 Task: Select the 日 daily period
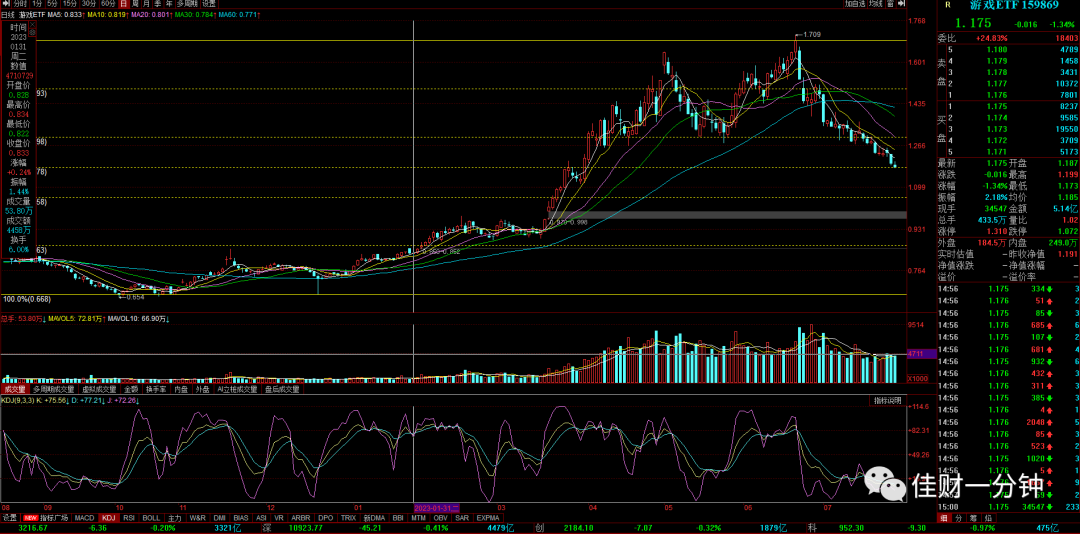click(123, 3)
